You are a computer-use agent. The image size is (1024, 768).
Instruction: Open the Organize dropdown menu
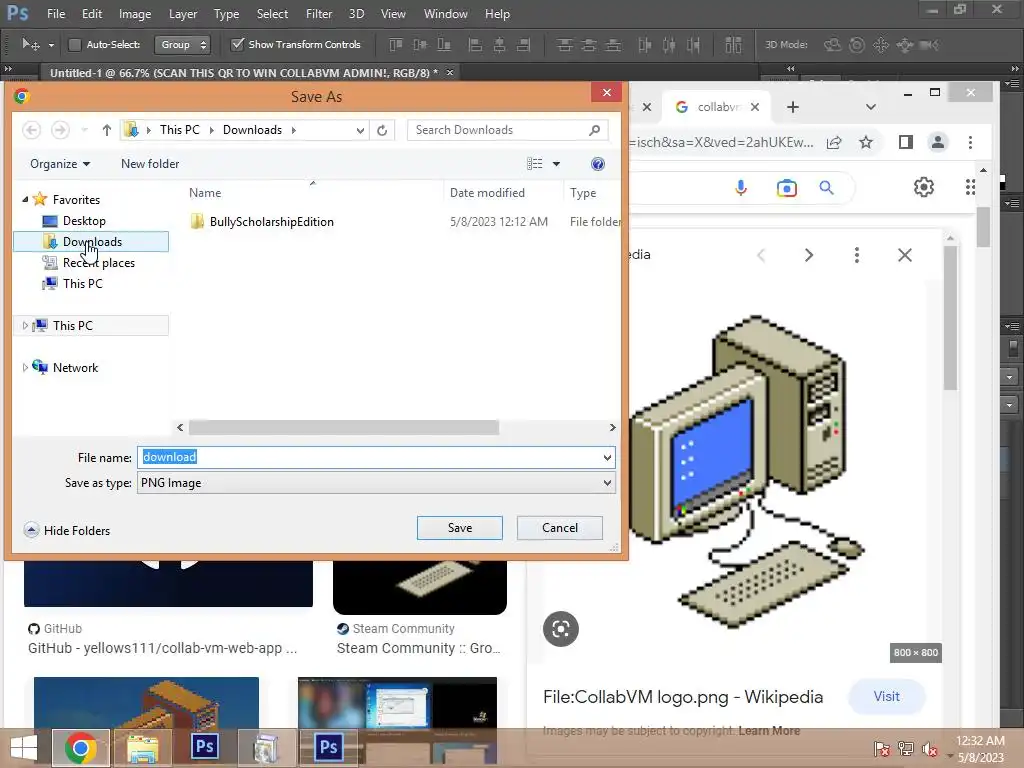pyautogui.click(x=60, y=164)
